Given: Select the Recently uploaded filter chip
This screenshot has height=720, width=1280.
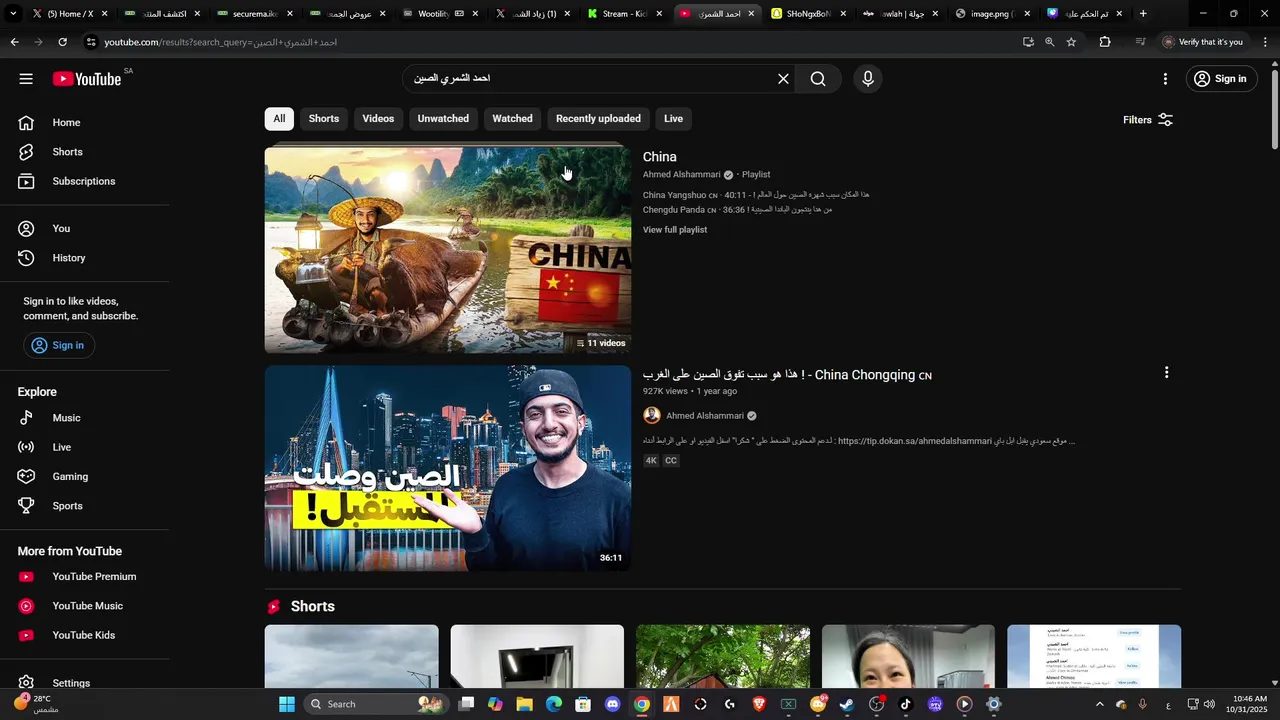Looking at the screenshot, I should [x=598, y=119].
